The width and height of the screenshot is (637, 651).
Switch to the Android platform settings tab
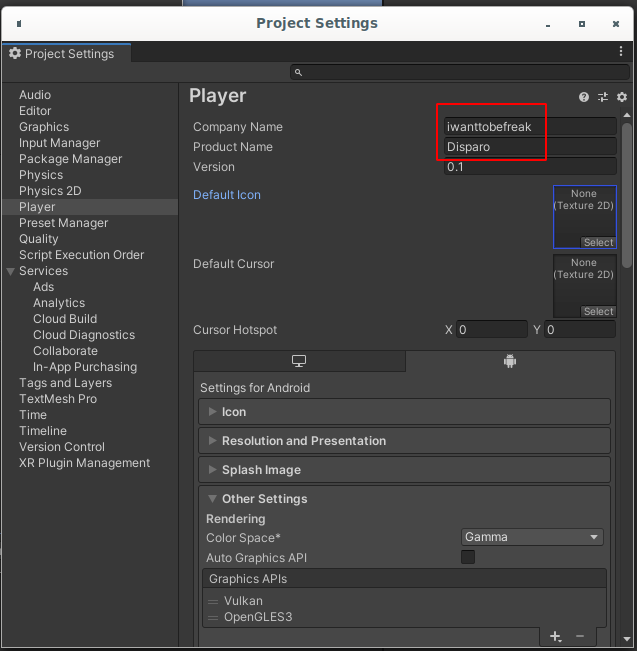(510, 362)
